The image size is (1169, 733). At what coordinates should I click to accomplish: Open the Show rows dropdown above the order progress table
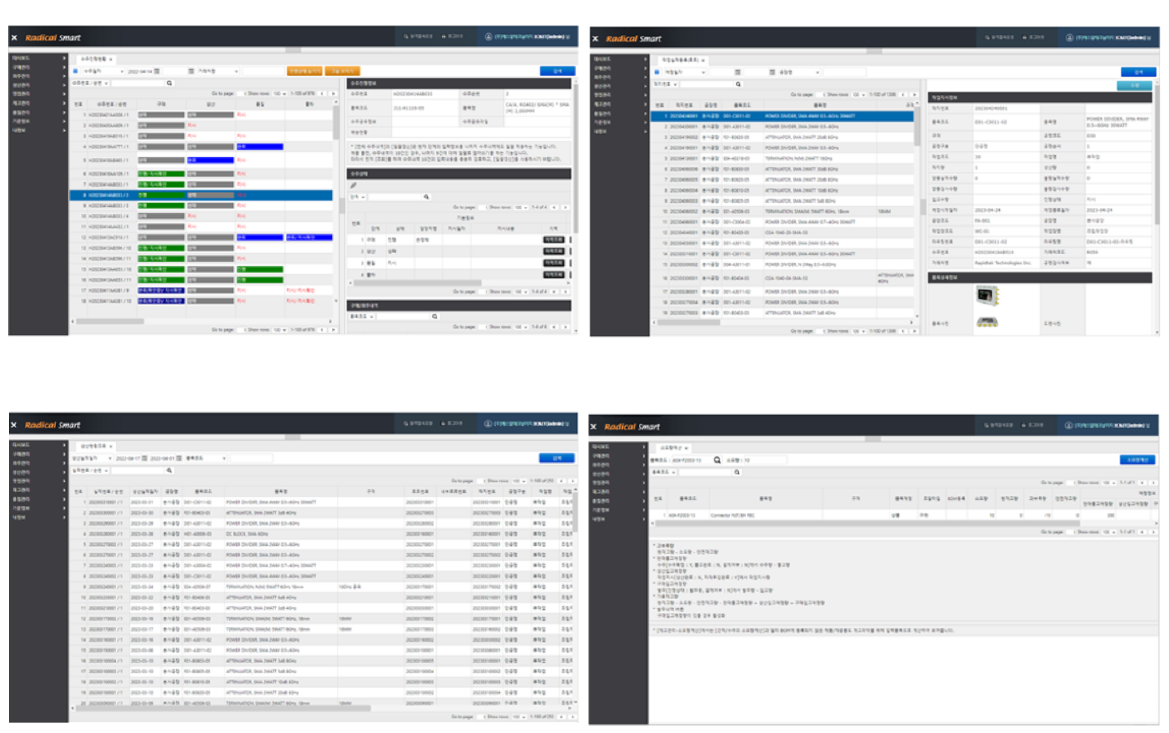tap(281, 93)
